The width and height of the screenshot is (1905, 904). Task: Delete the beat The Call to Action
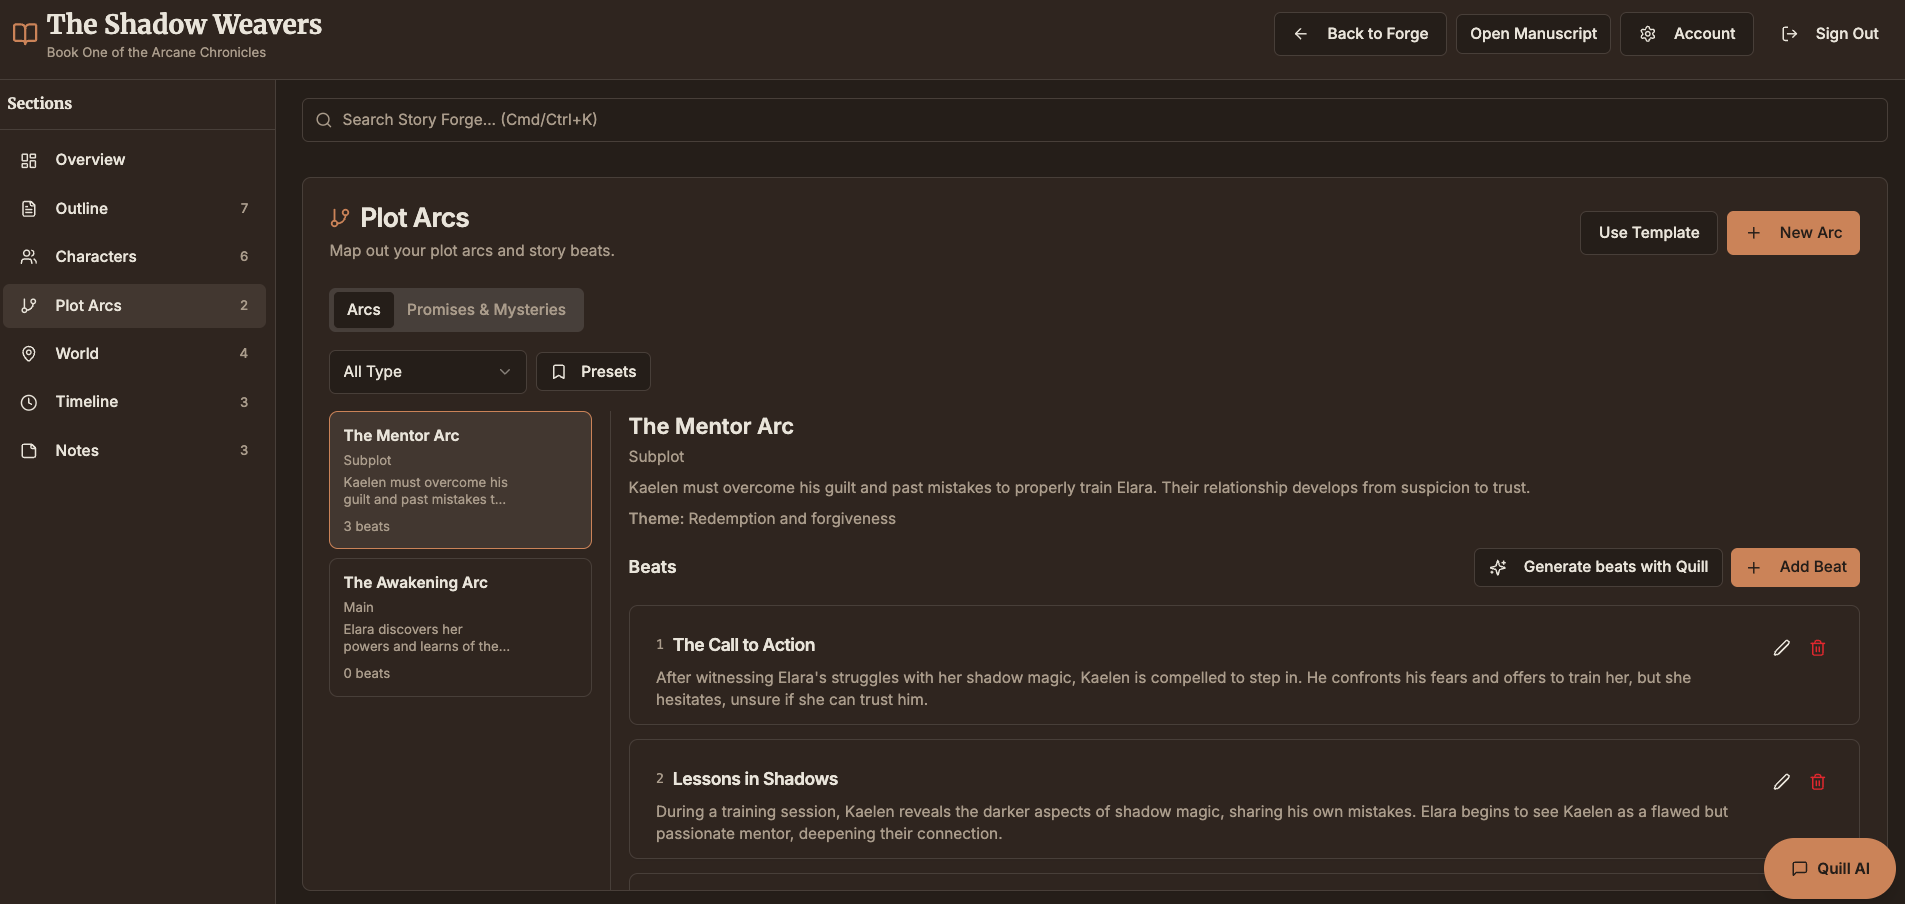coord(1818,648)
